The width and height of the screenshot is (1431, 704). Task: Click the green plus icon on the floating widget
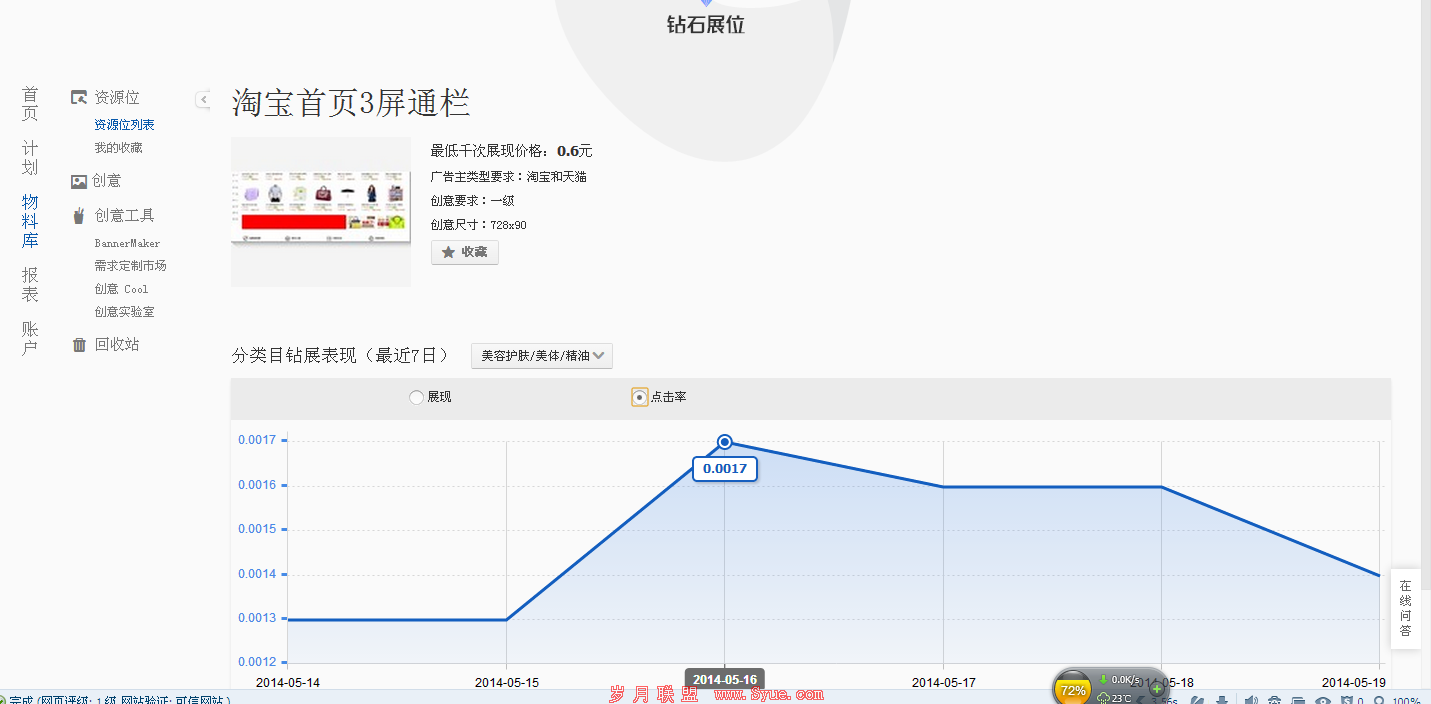coord(1157,689)
